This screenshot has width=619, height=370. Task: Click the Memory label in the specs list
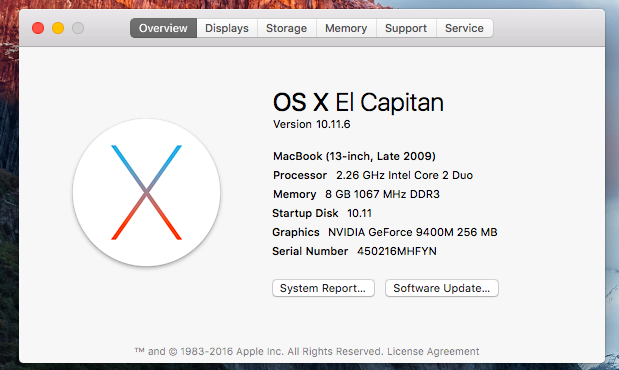(294, 194)
